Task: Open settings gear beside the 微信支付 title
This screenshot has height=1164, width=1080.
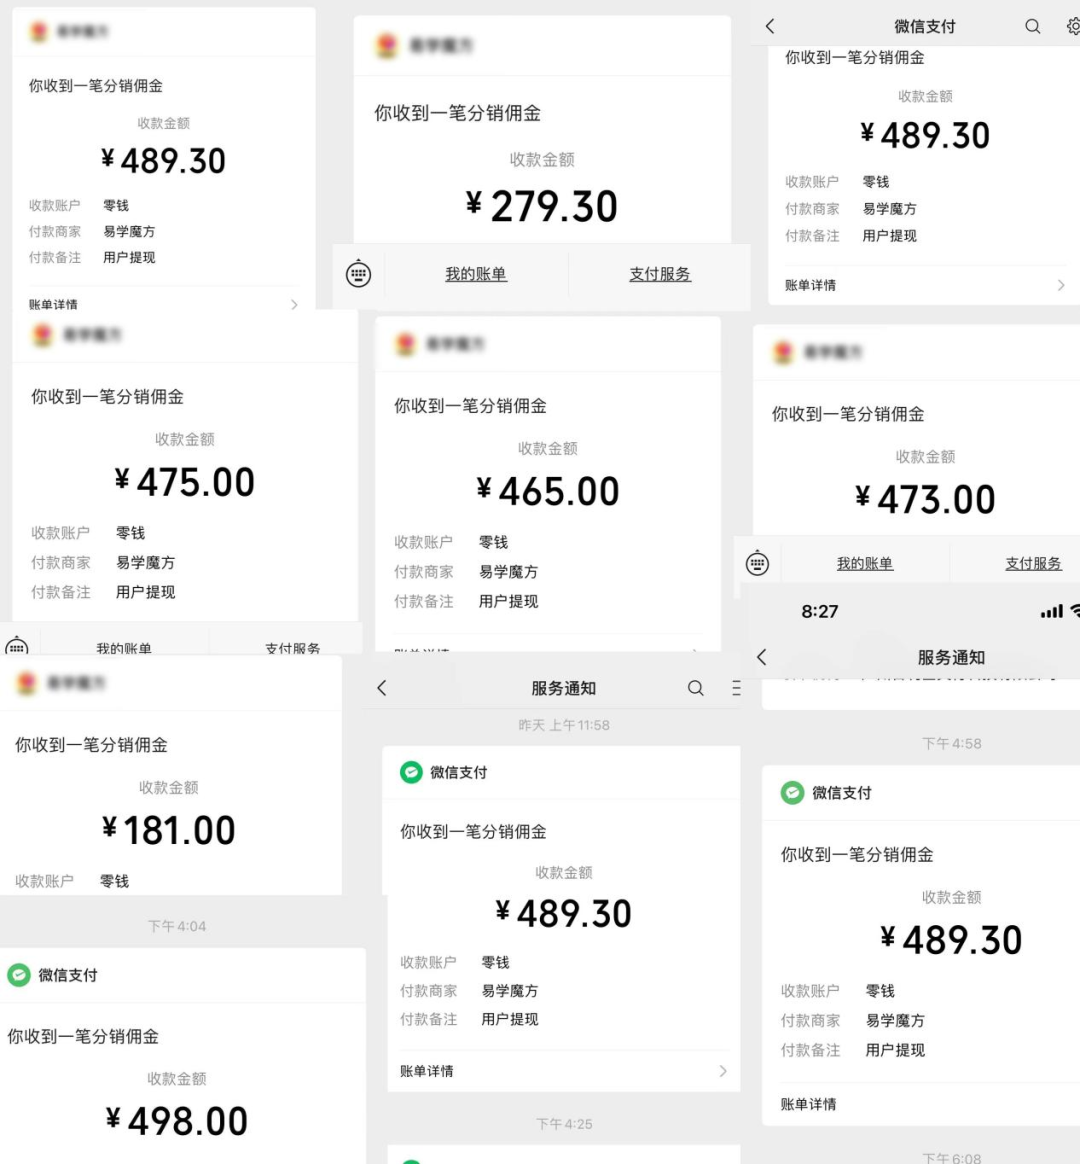Action: (1073, 27)
